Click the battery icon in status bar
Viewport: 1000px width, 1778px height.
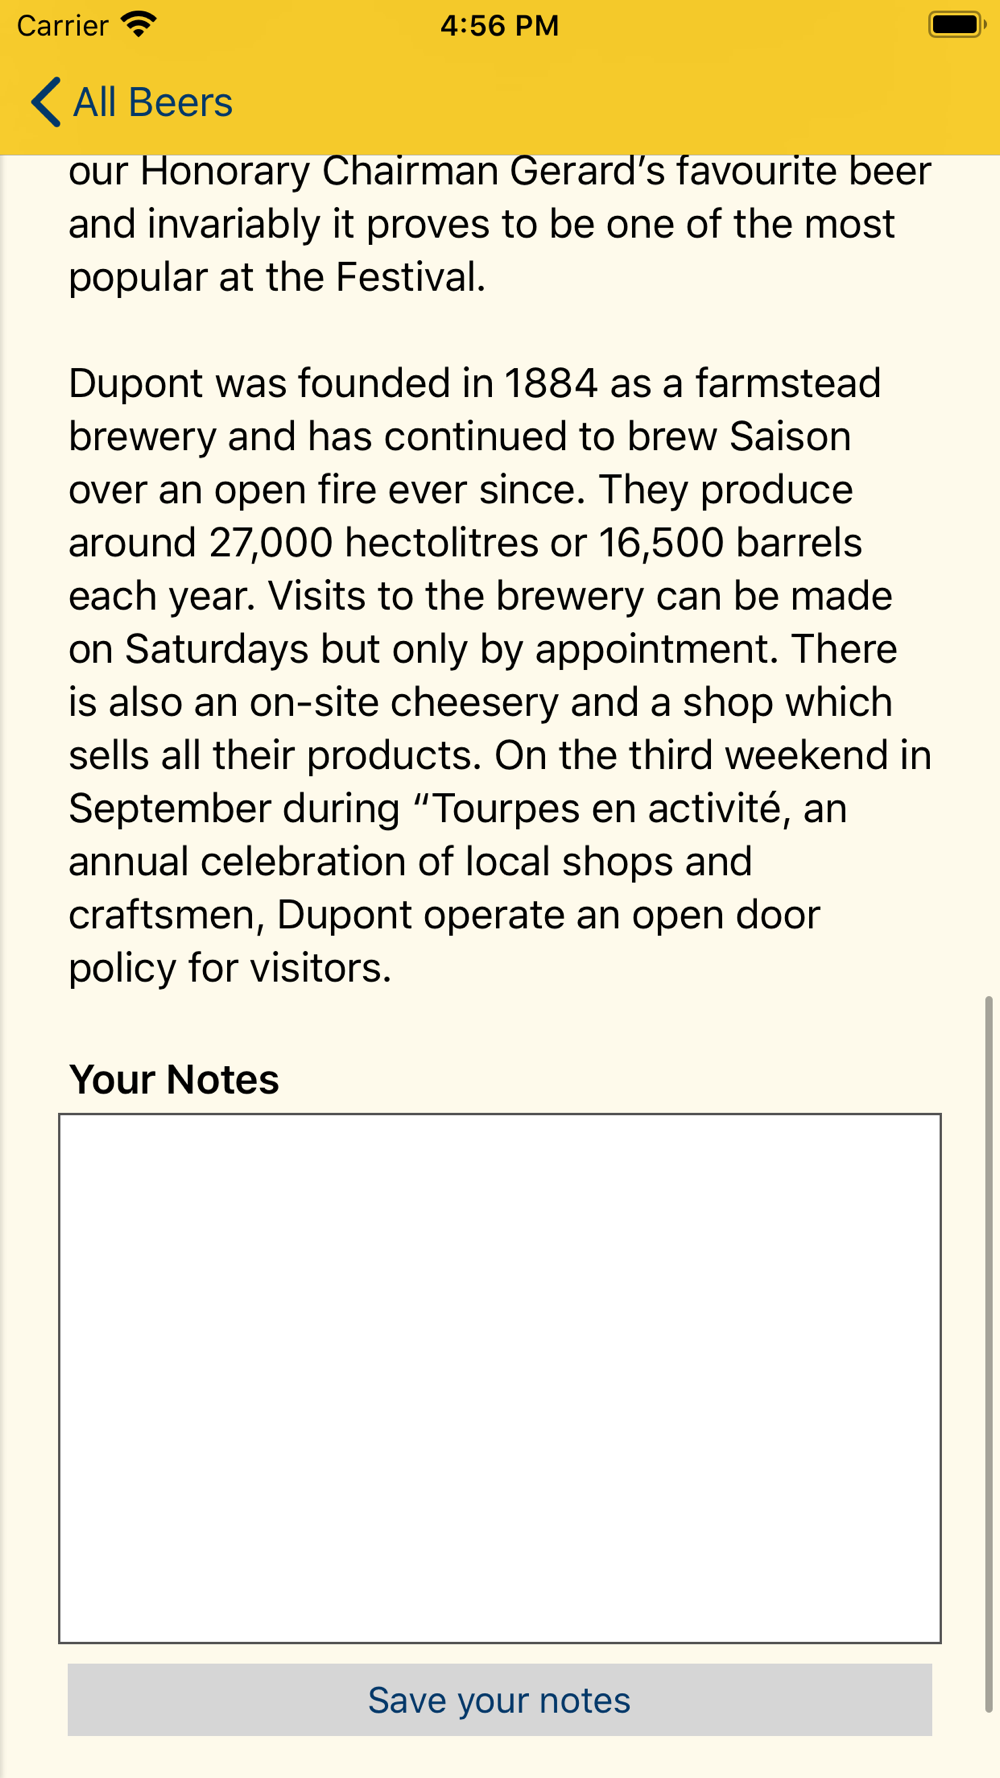click(956, 24)
